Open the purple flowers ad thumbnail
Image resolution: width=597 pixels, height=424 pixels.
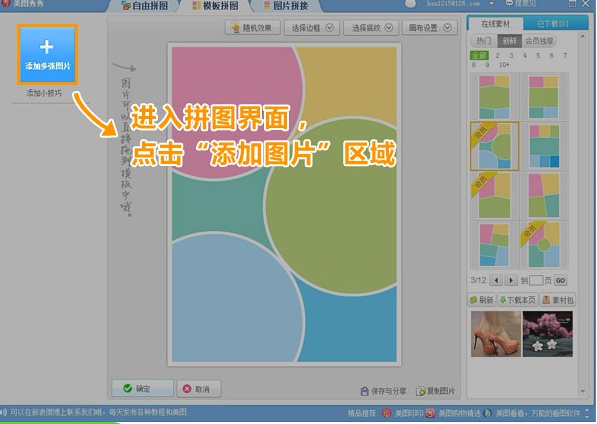pos(548,334)
